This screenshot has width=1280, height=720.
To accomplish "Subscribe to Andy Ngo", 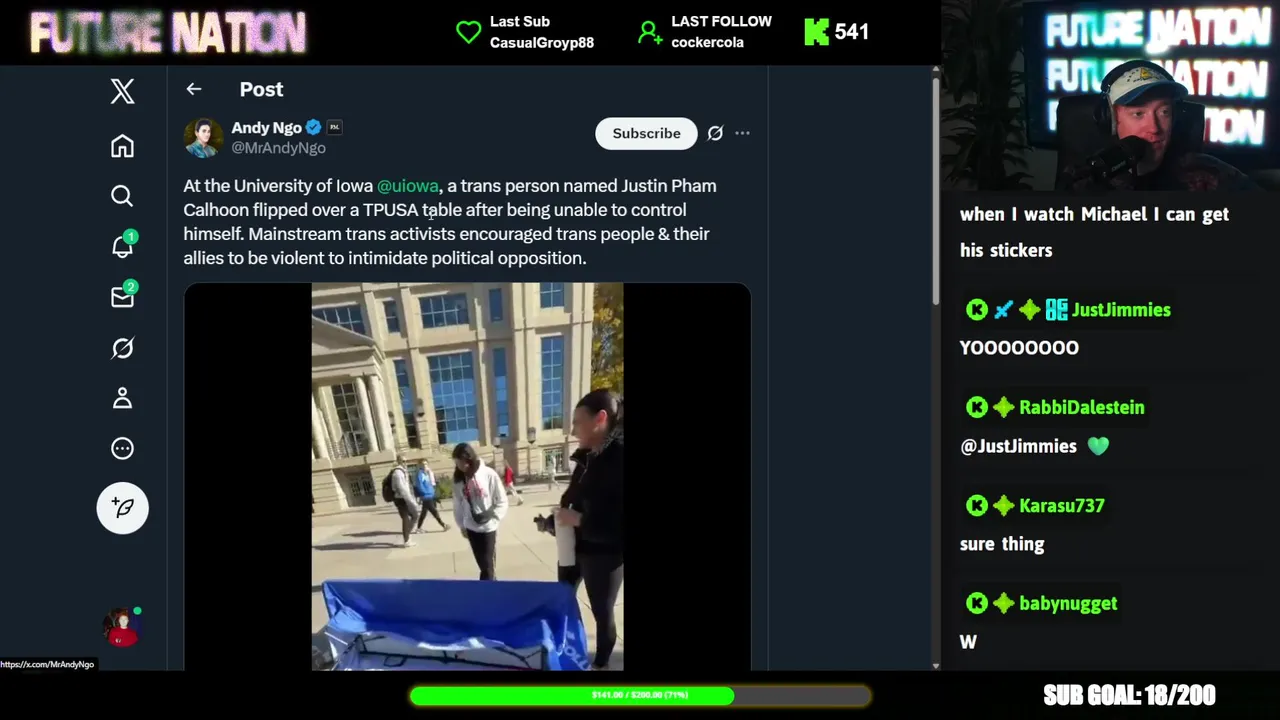I will click(x=646, y=133).
